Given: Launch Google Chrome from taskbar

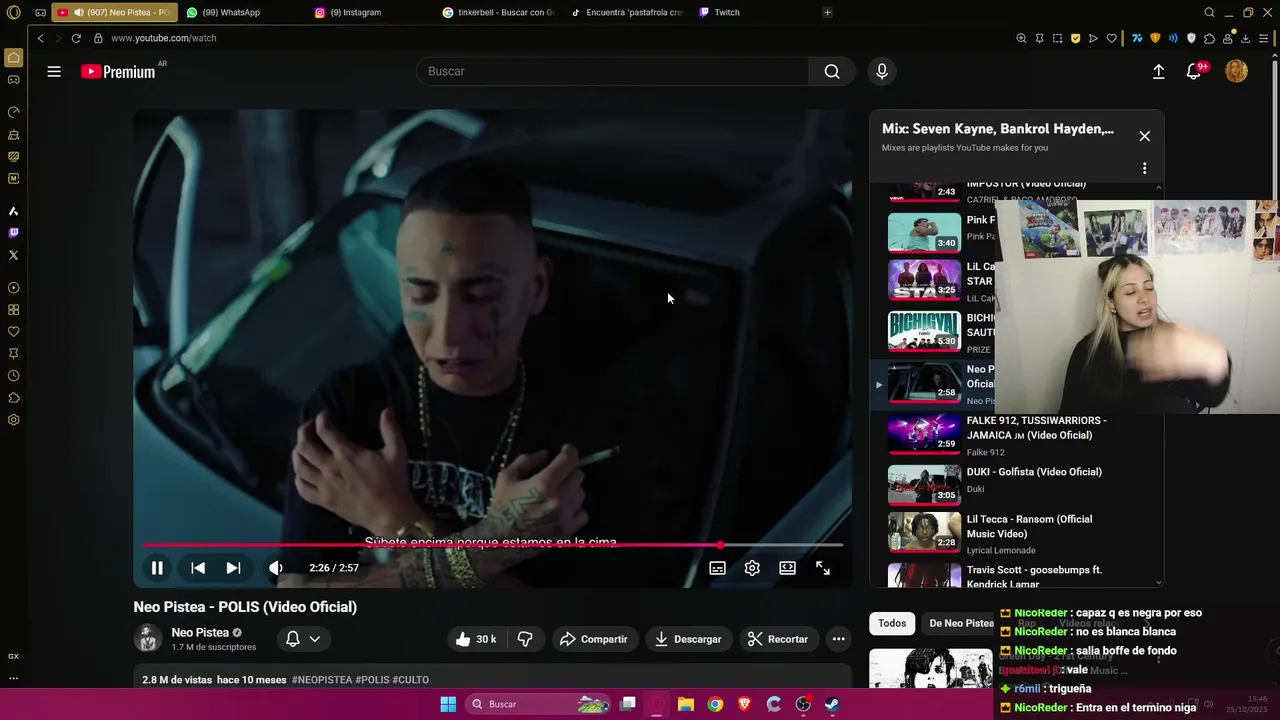Looking at the screenshot, I should pos(715,704).
